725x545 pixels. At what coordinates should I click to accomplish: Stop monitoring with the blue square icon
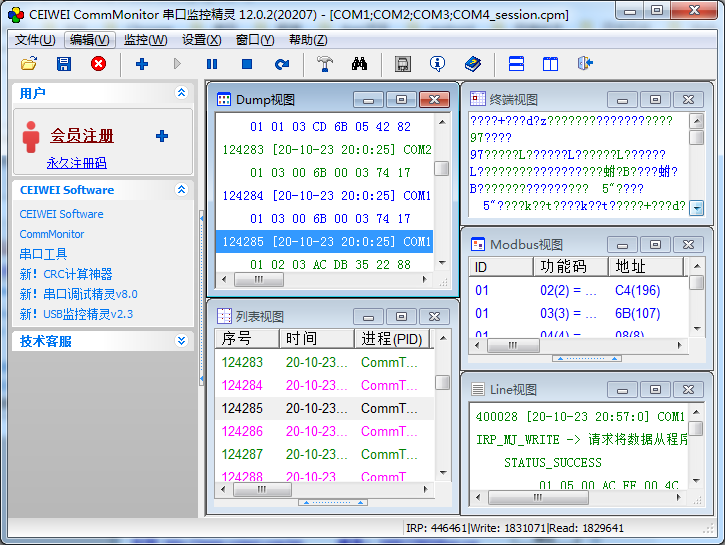coord(247,64)
